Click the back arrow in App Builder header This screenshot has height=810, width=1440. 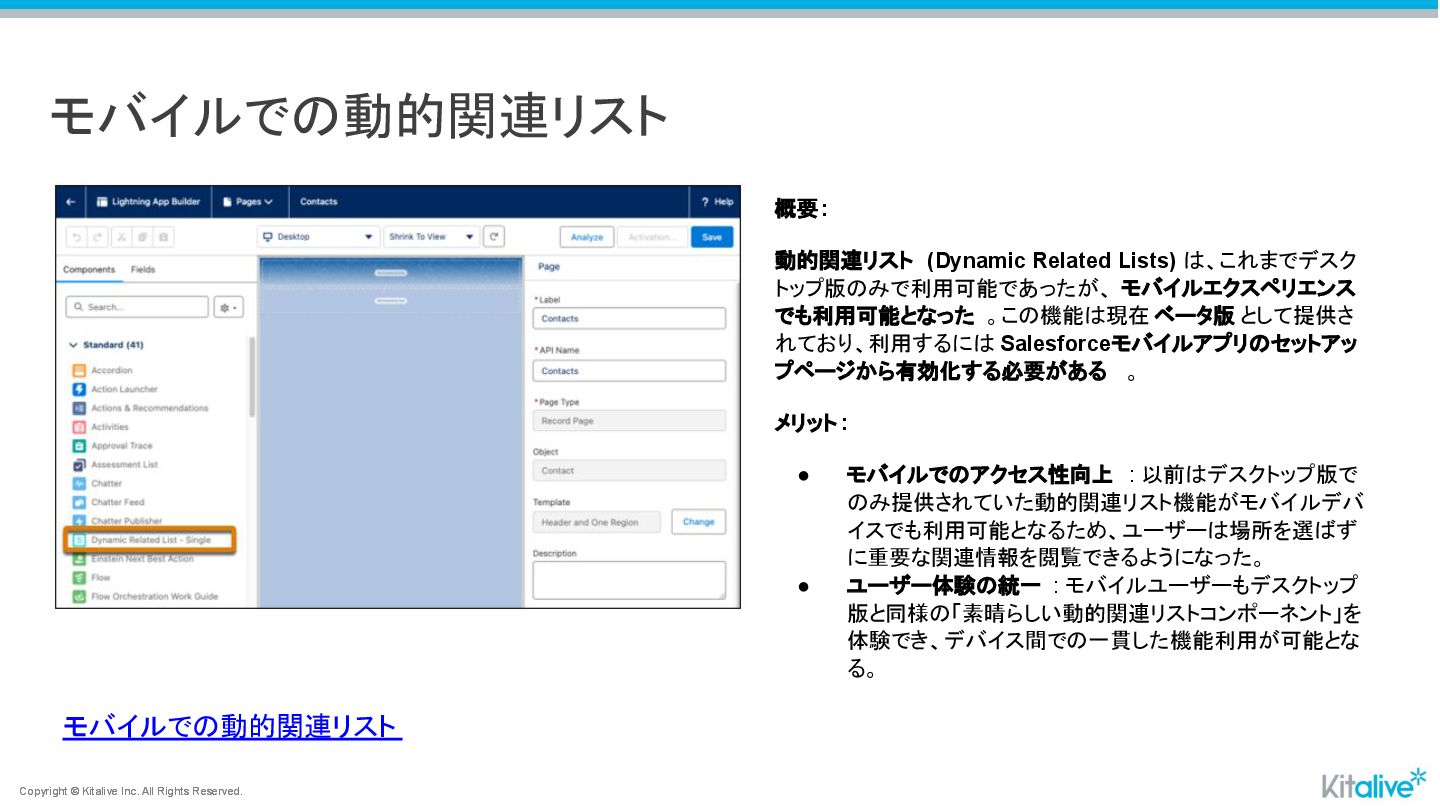coord(70,202)
